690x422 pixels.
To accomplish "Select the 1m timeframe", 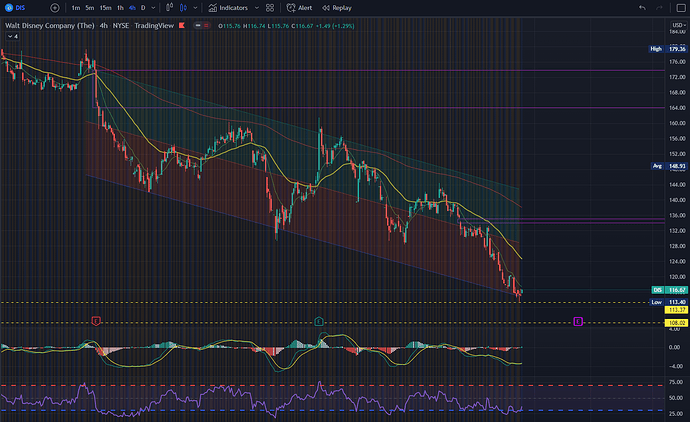I will point(76,8).
